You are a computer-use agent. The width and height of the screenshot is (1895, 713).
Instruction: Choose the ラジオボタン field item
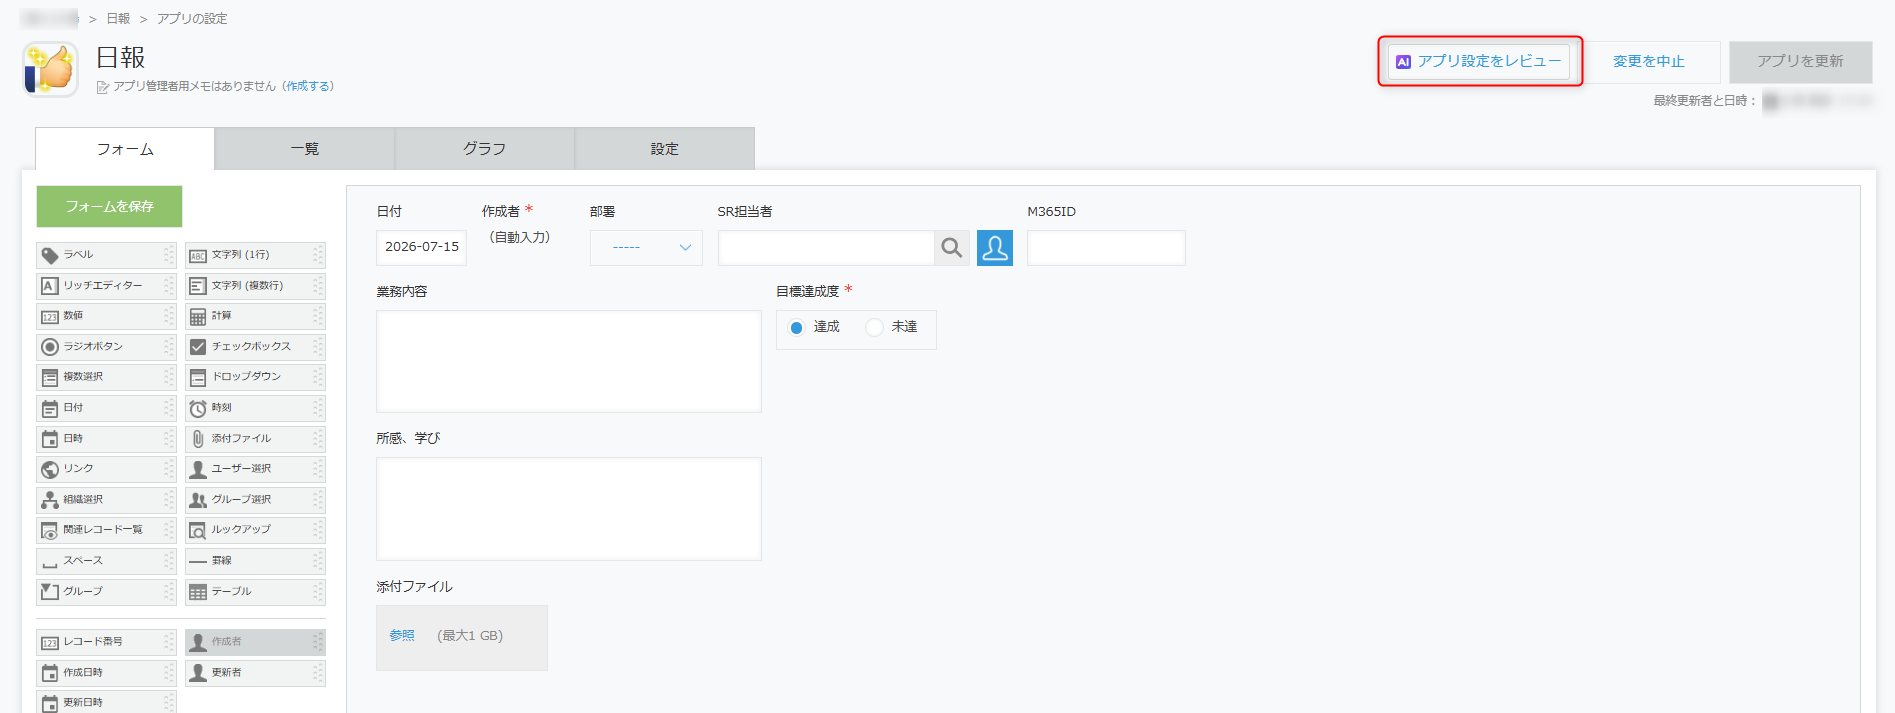click(106, 347)
